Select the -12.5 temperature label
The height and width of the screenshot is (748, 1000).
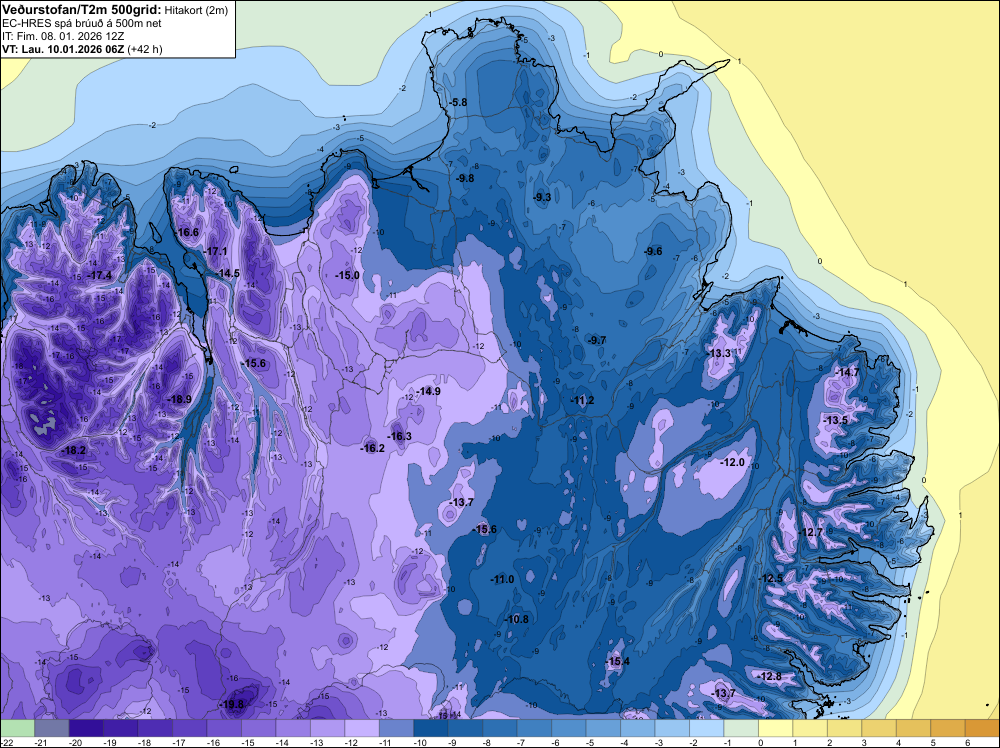(x=771, y=578)
